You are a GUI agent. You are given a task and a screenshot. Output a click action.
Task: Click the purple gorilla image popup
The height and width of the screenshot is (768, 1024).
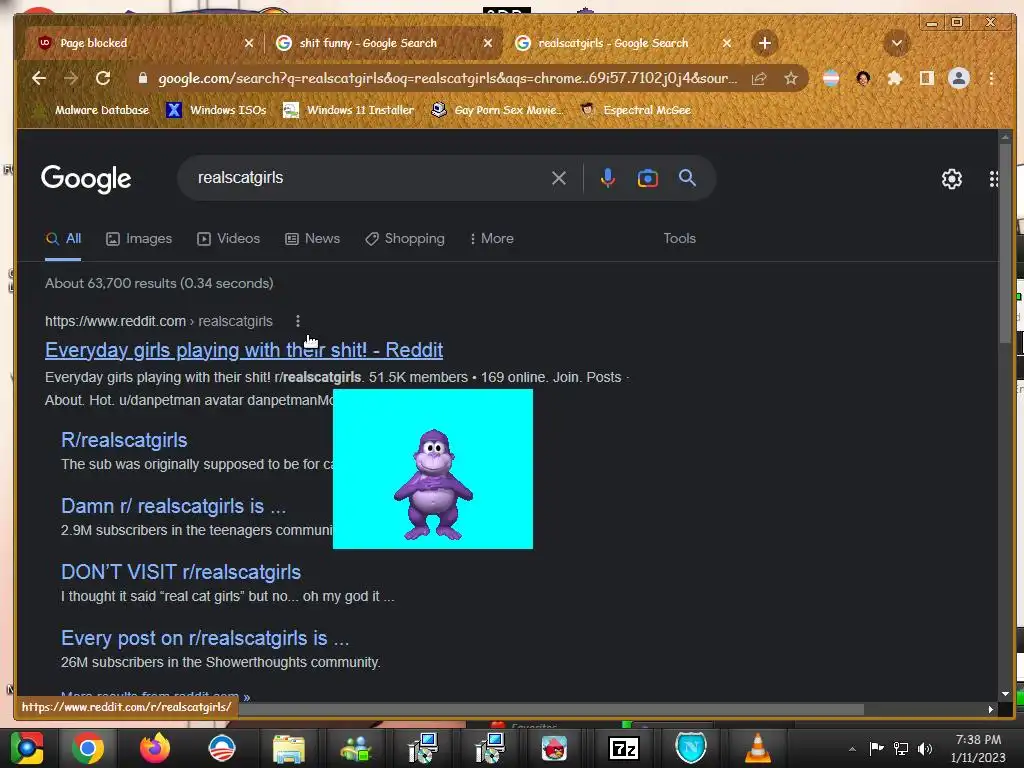[x=433, y=469]
